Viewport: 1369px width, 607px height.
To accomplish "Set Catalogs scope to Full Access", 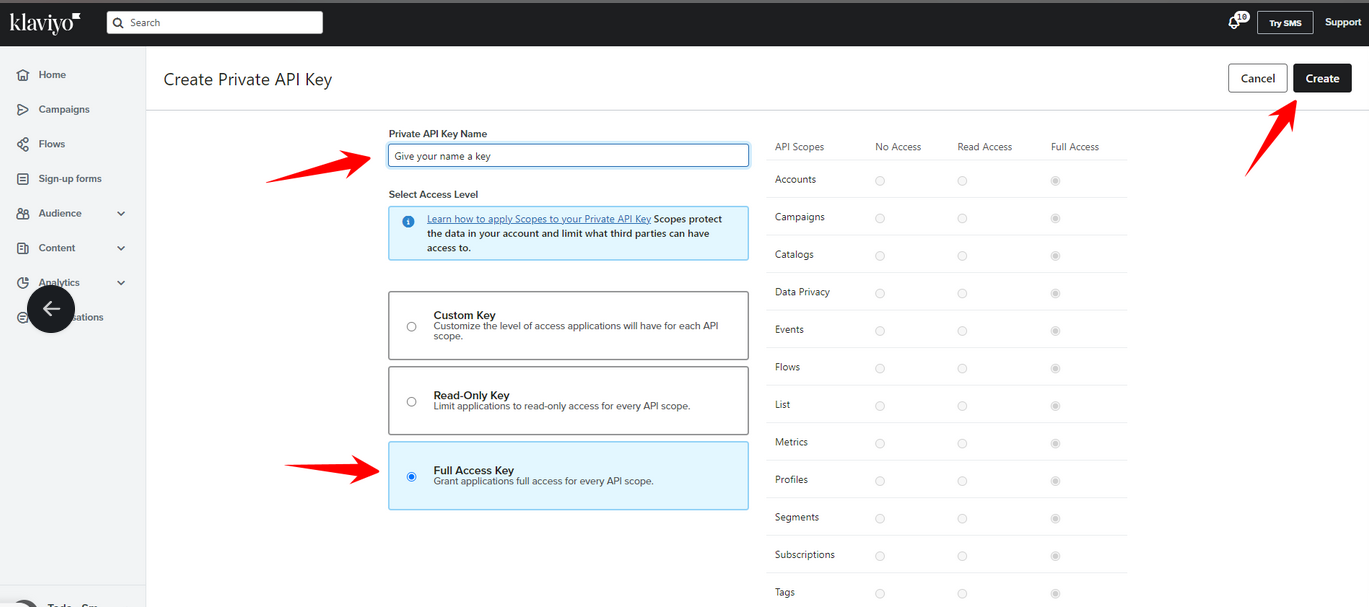I will (x=1056, y=256).
